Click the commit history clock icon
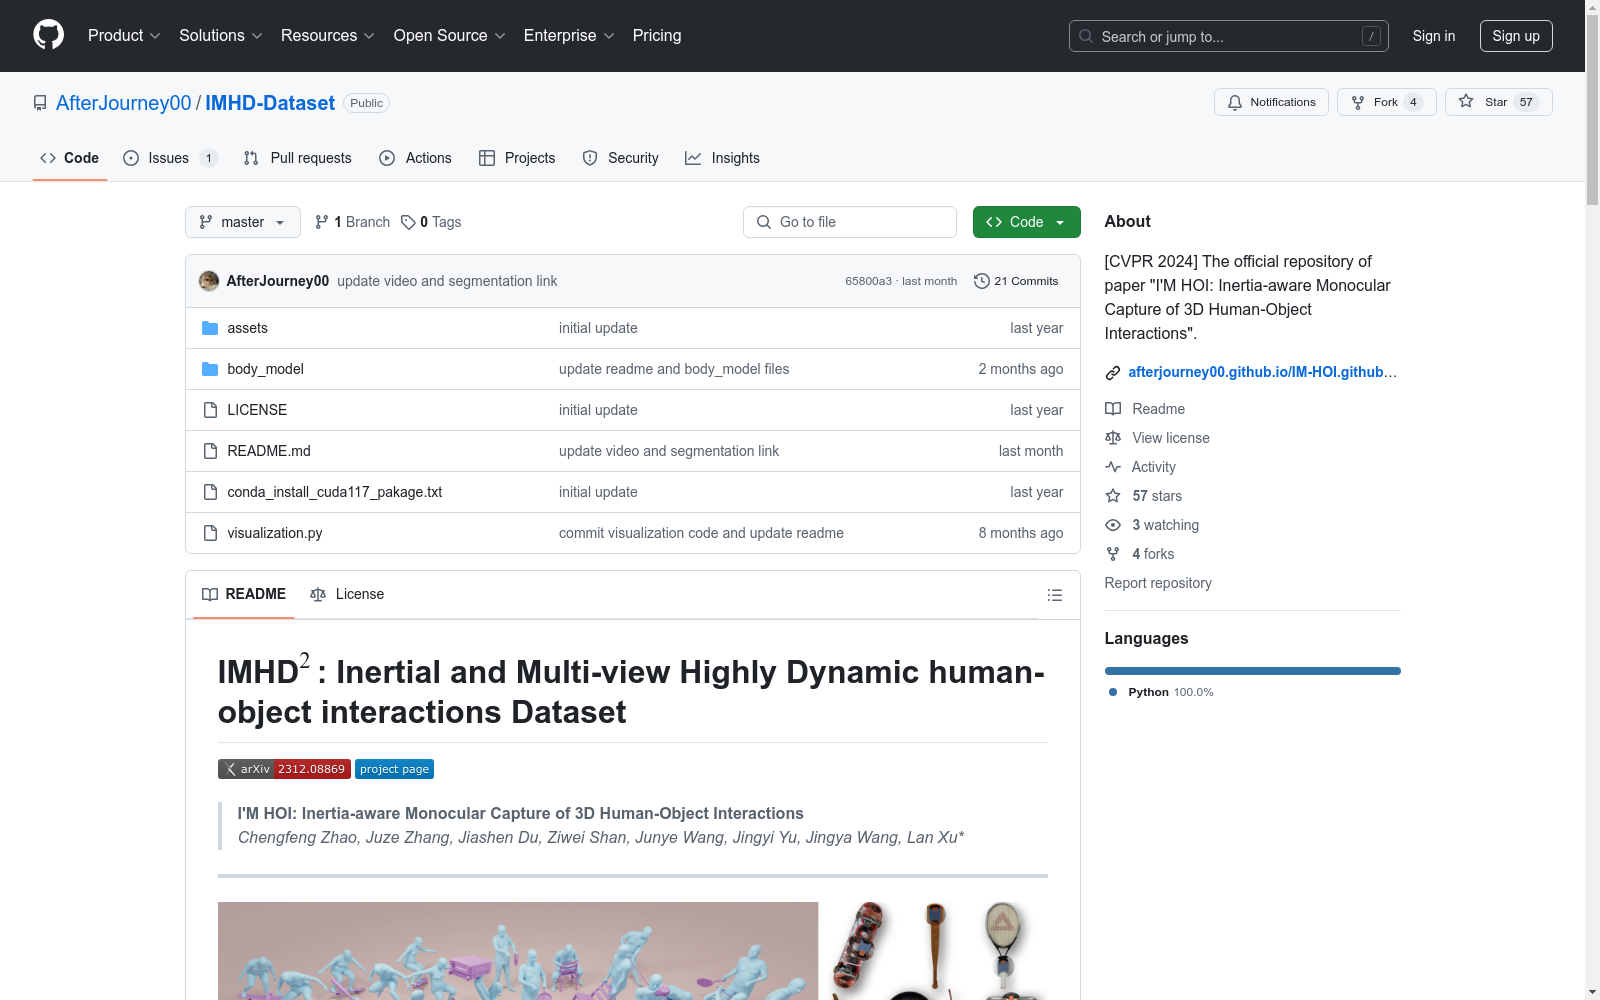The height and width of the screenshot is (1000, 1600). pyautogui.click(x=982, y=281)
